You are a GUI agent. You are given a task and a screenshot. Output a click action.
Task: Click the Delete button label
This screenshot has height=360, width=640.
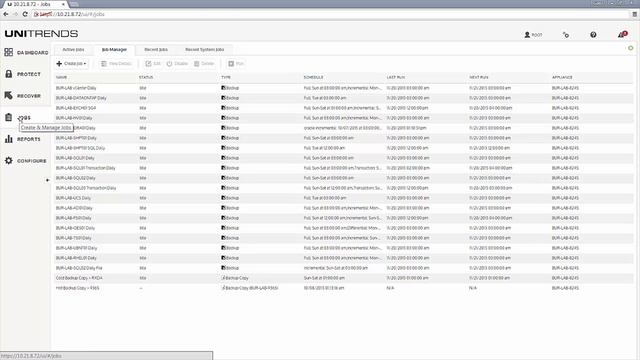coord(207,64)
